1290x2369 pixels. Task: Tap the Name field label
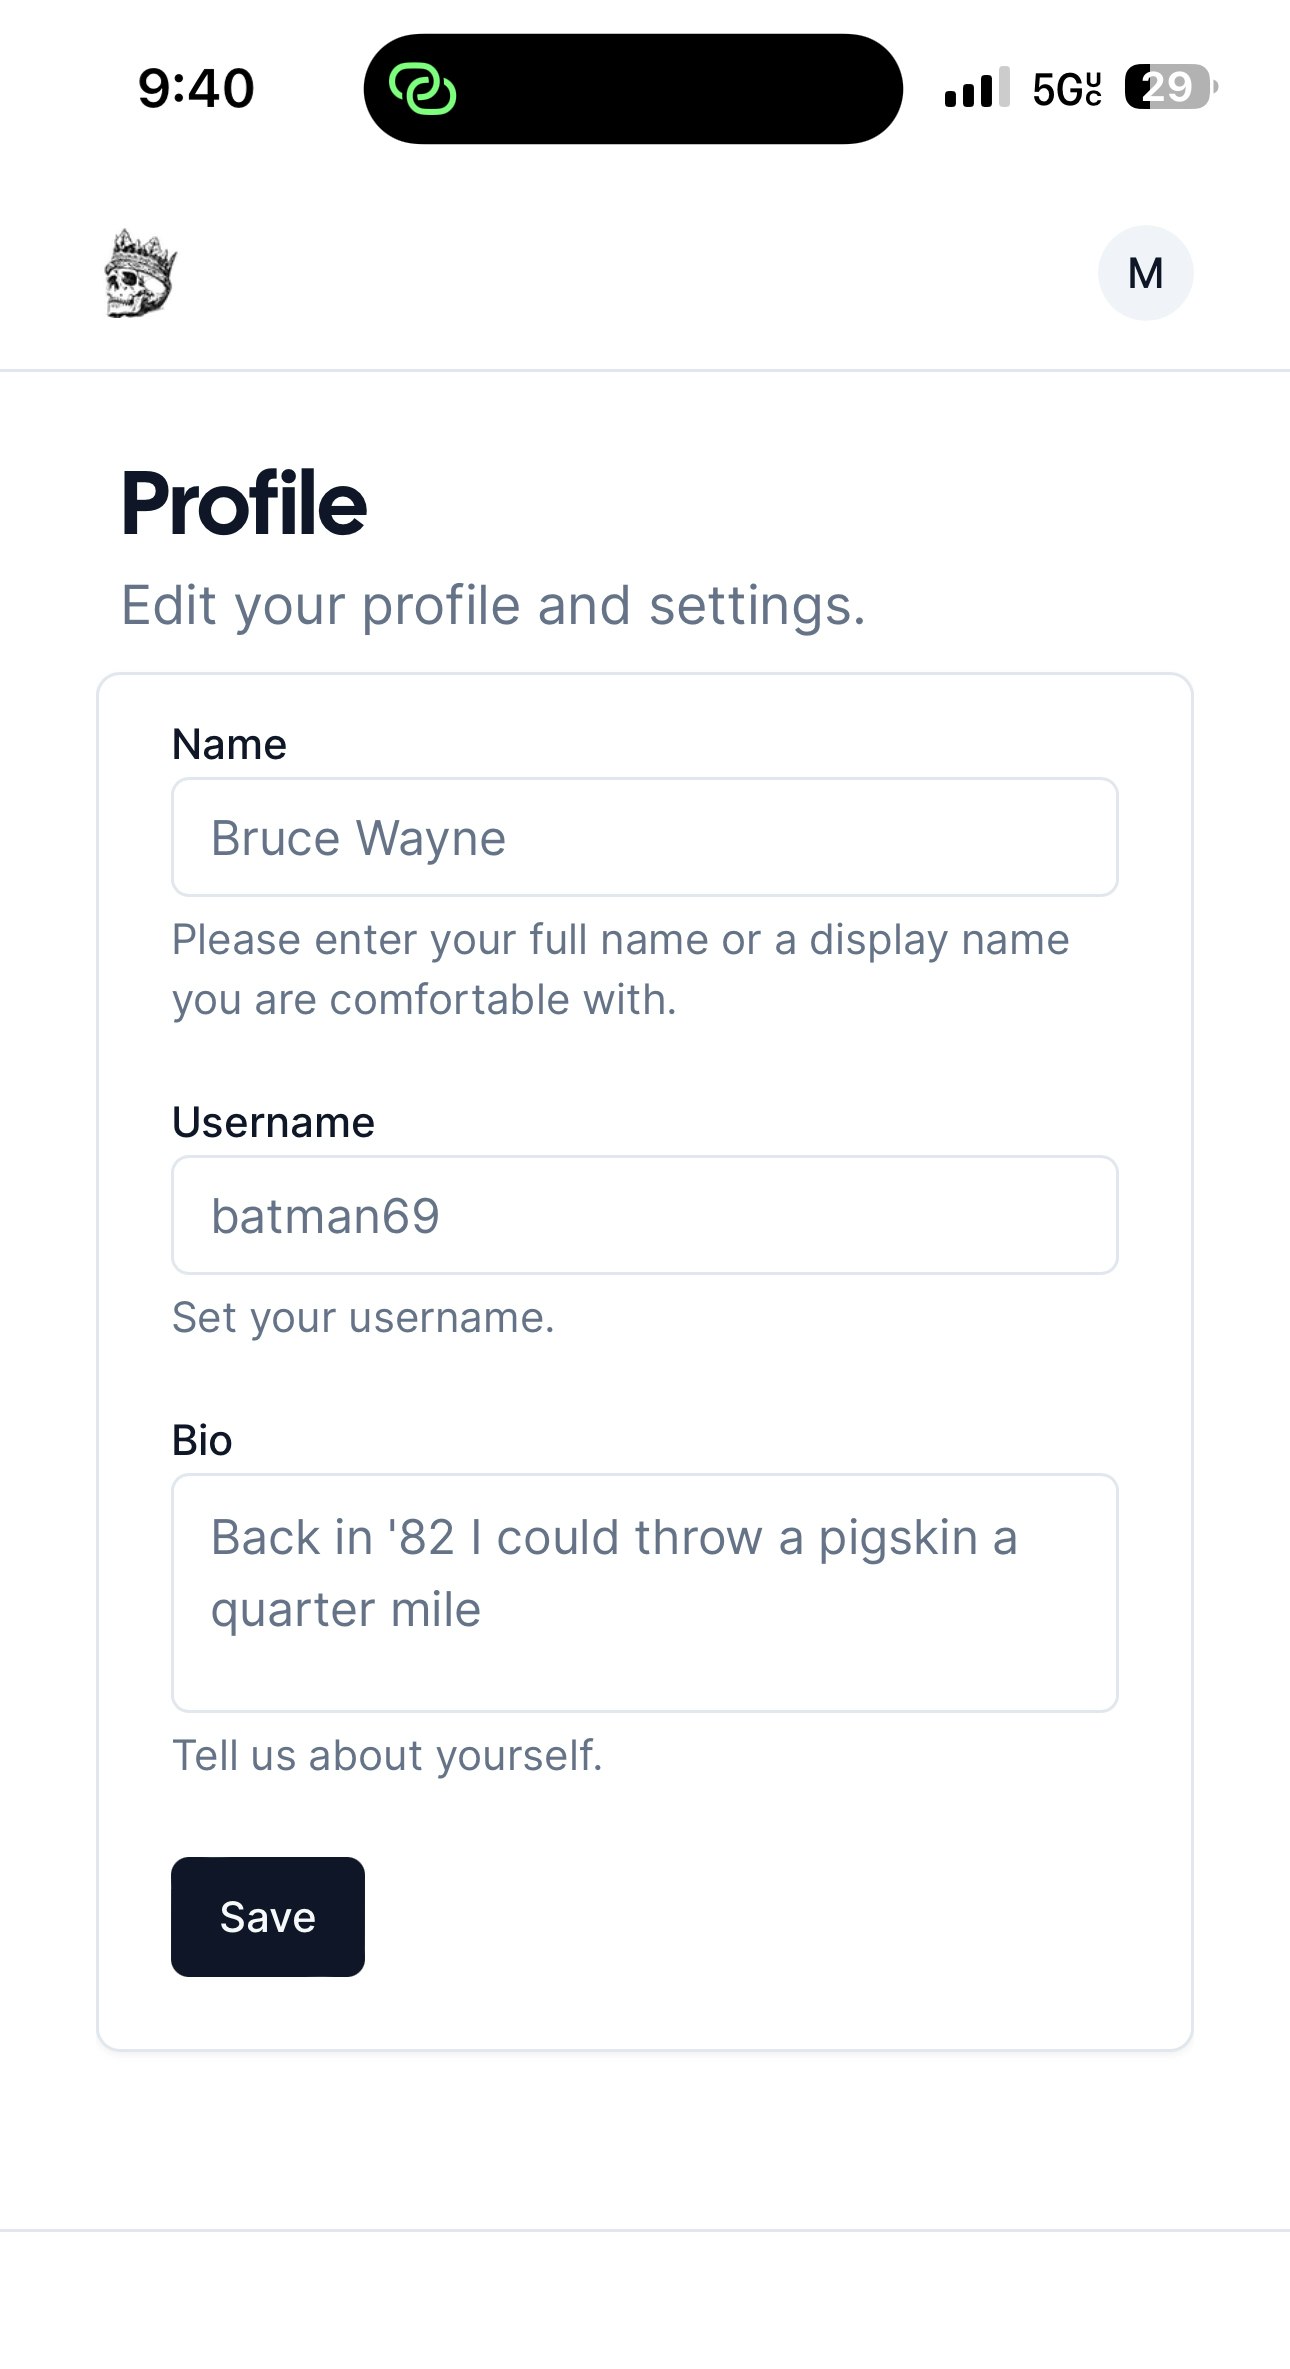pos(230,745)
